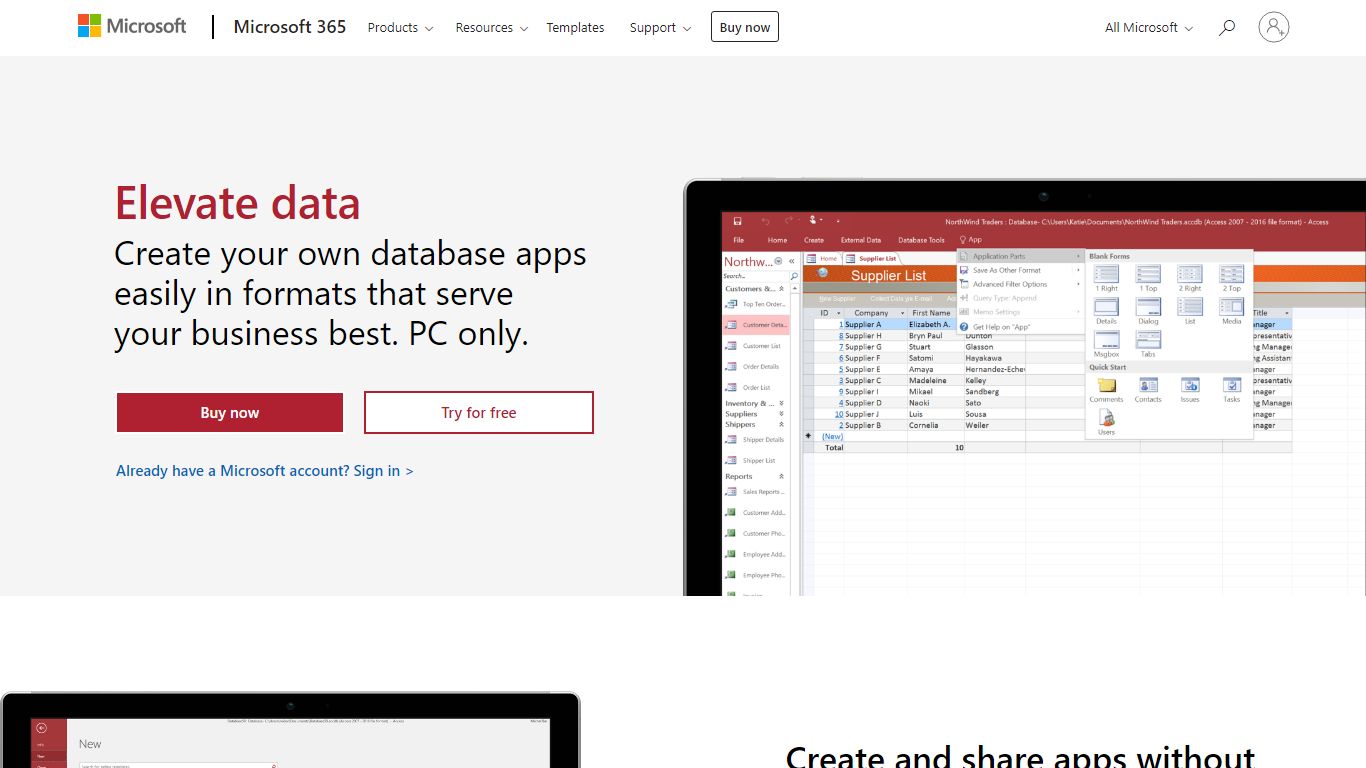Click the (New) record row
Screen dimensions: 1366x768
point(1046,436)
